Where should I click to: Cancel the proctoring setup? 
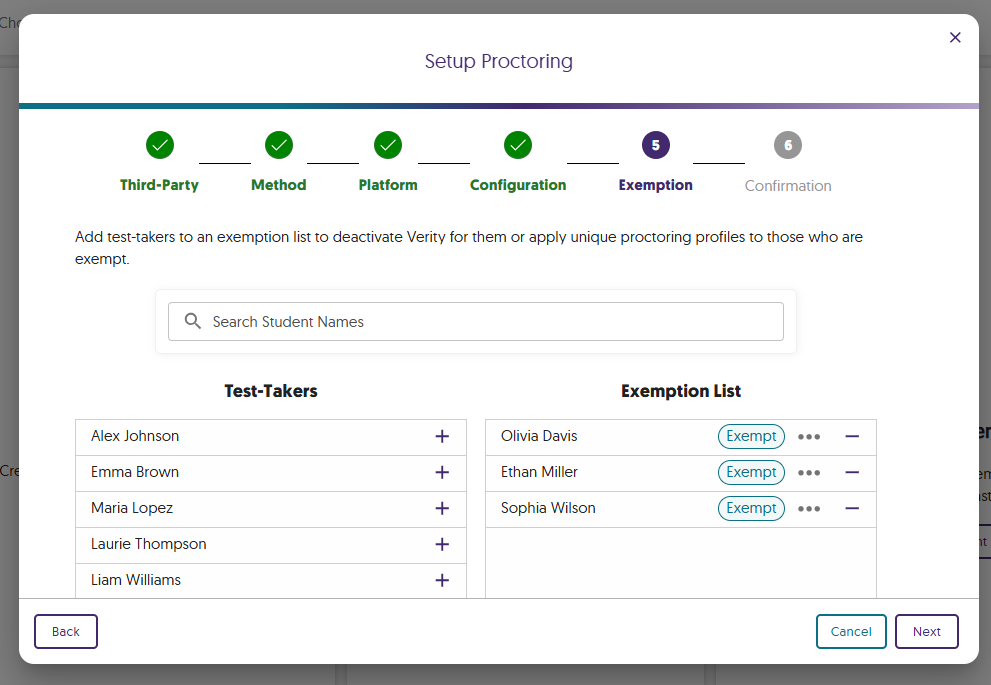[x=851, y=632]
